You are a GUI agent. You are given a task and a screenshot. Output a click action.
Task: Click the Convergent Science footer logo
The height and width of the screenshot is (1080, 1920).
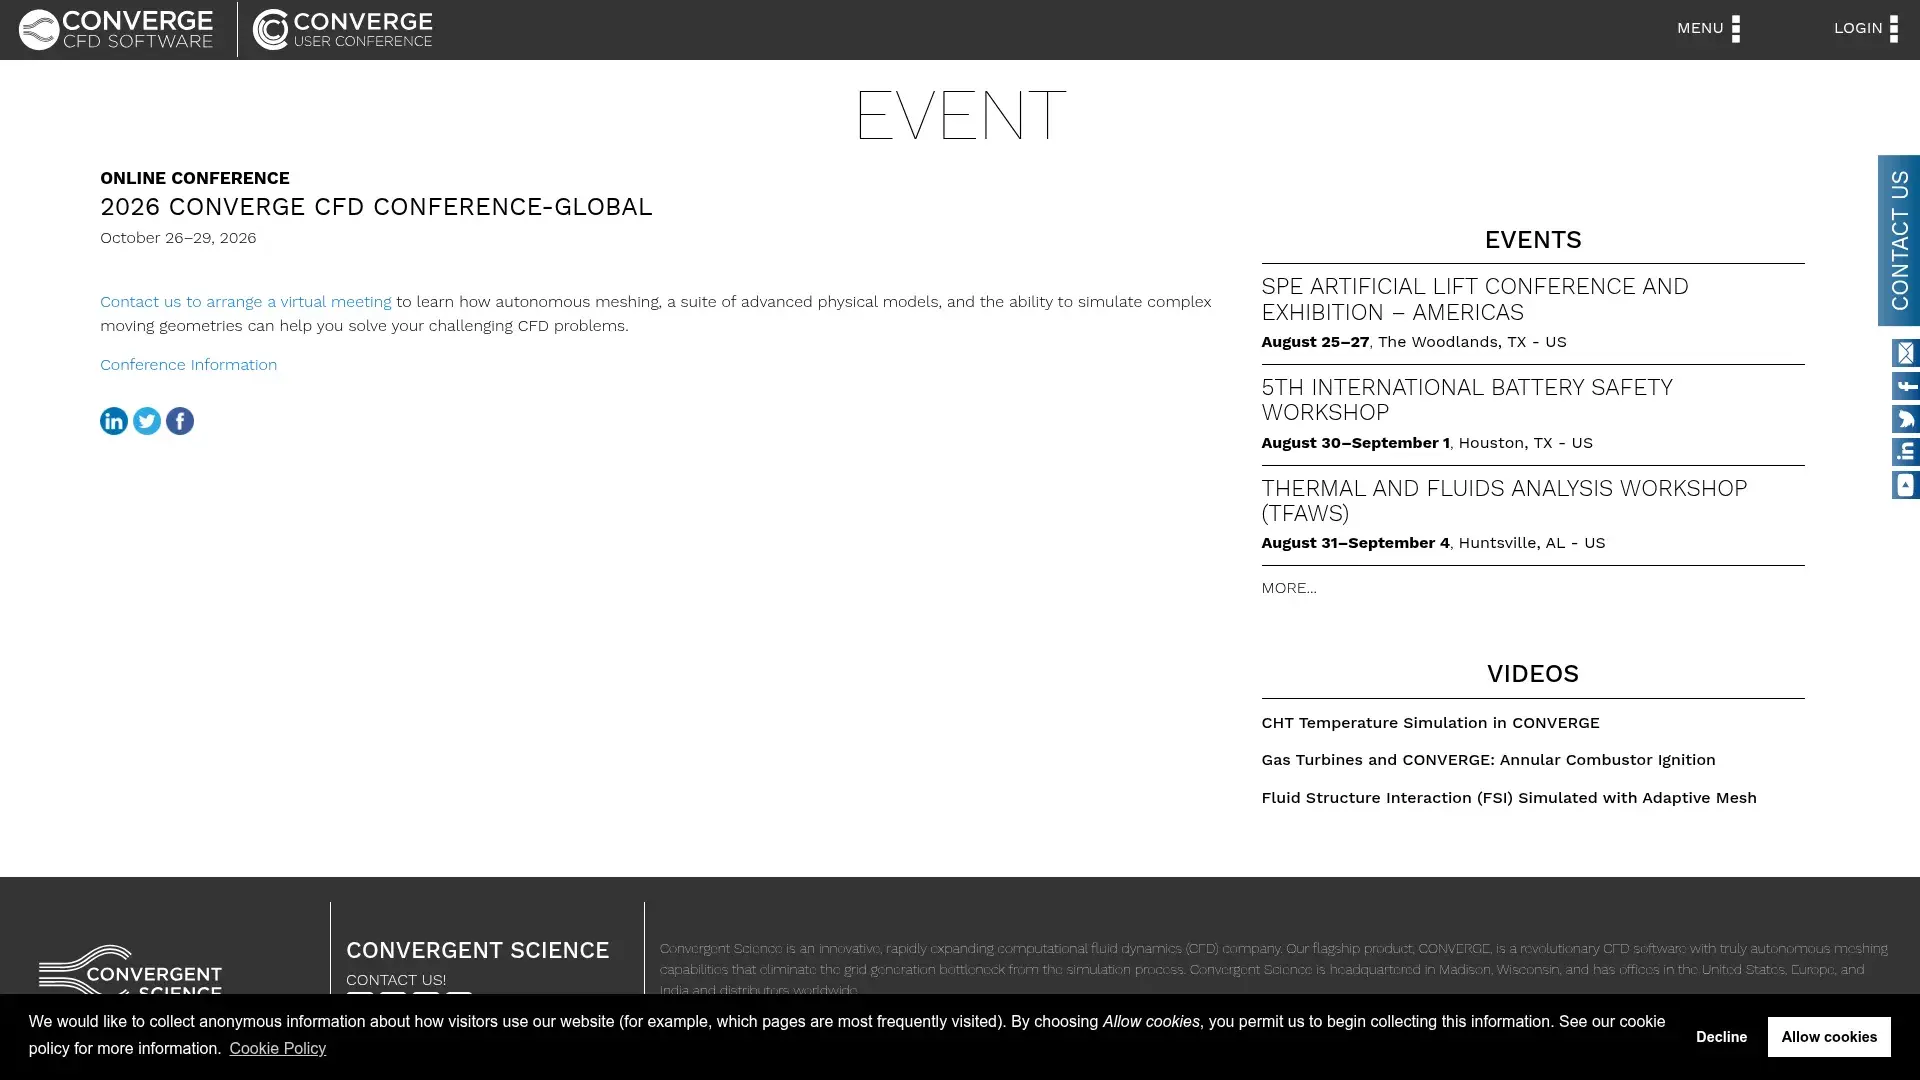click(130, 970)
